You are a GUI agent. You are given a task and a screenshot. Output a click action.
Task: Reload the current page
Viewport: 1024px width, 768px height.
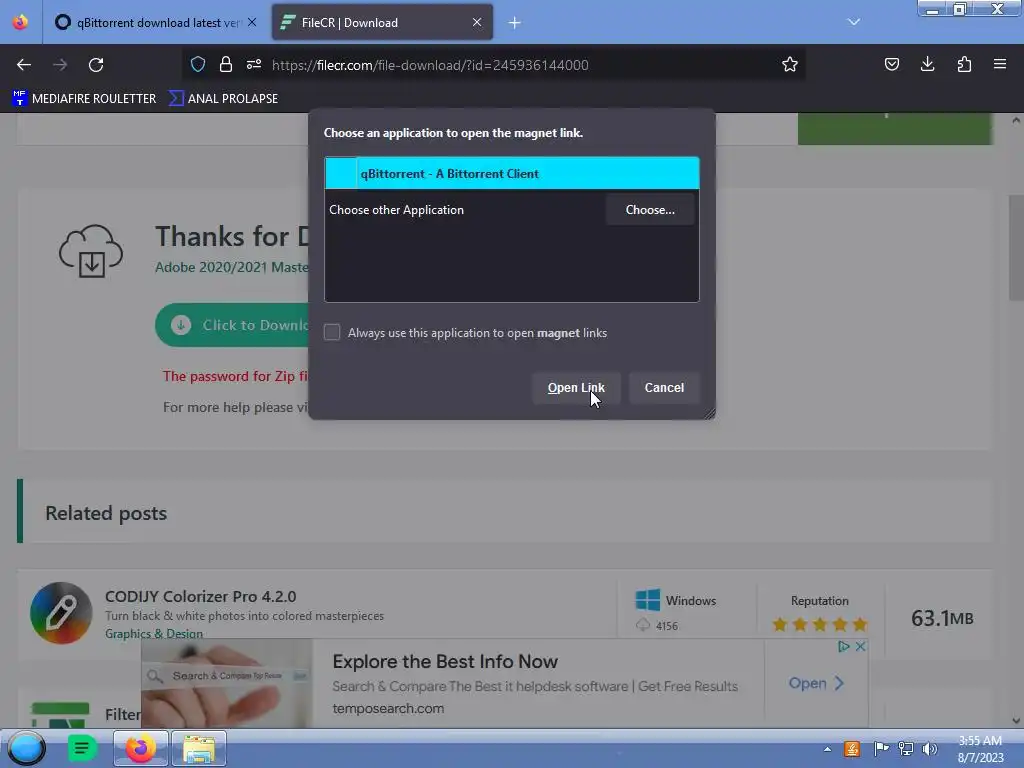coord(96,65)
